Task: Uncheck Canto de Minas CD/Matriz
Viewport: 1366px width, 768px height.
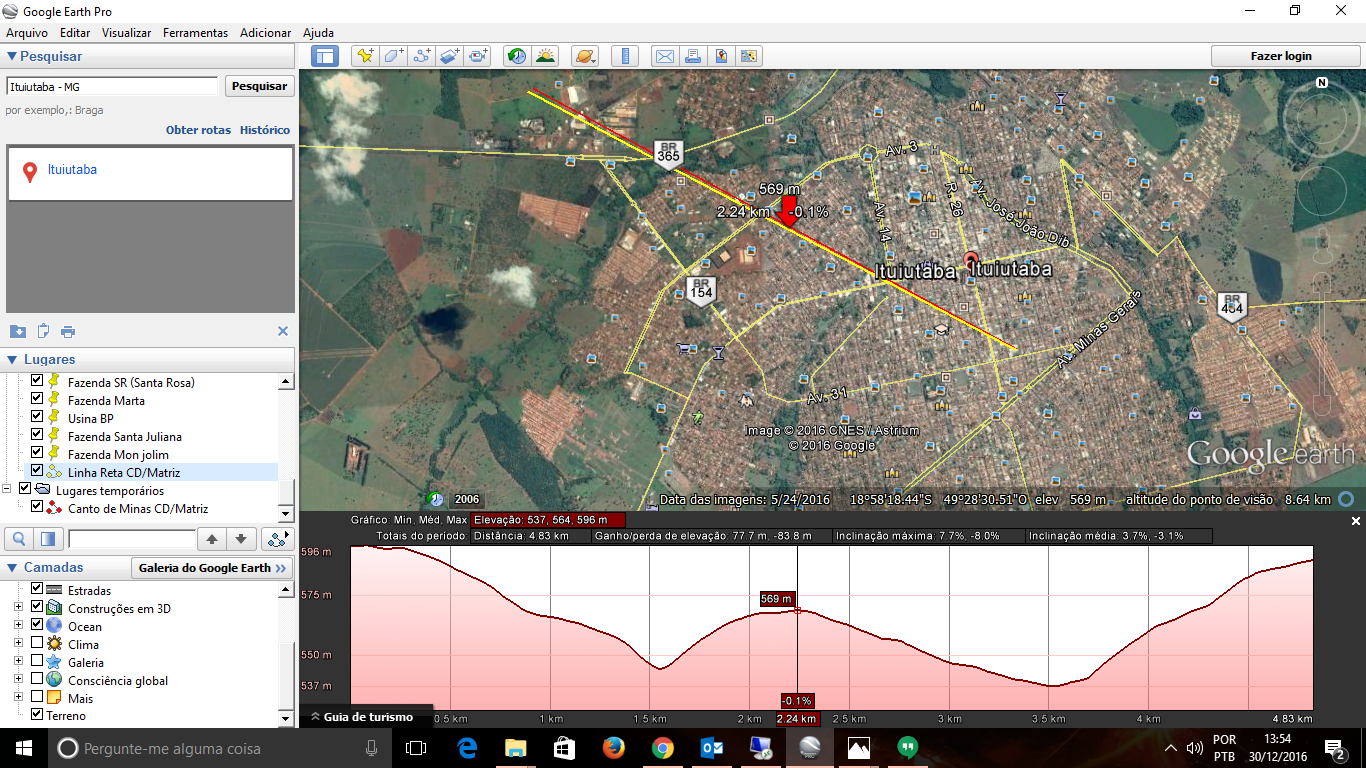Action: 37,508
